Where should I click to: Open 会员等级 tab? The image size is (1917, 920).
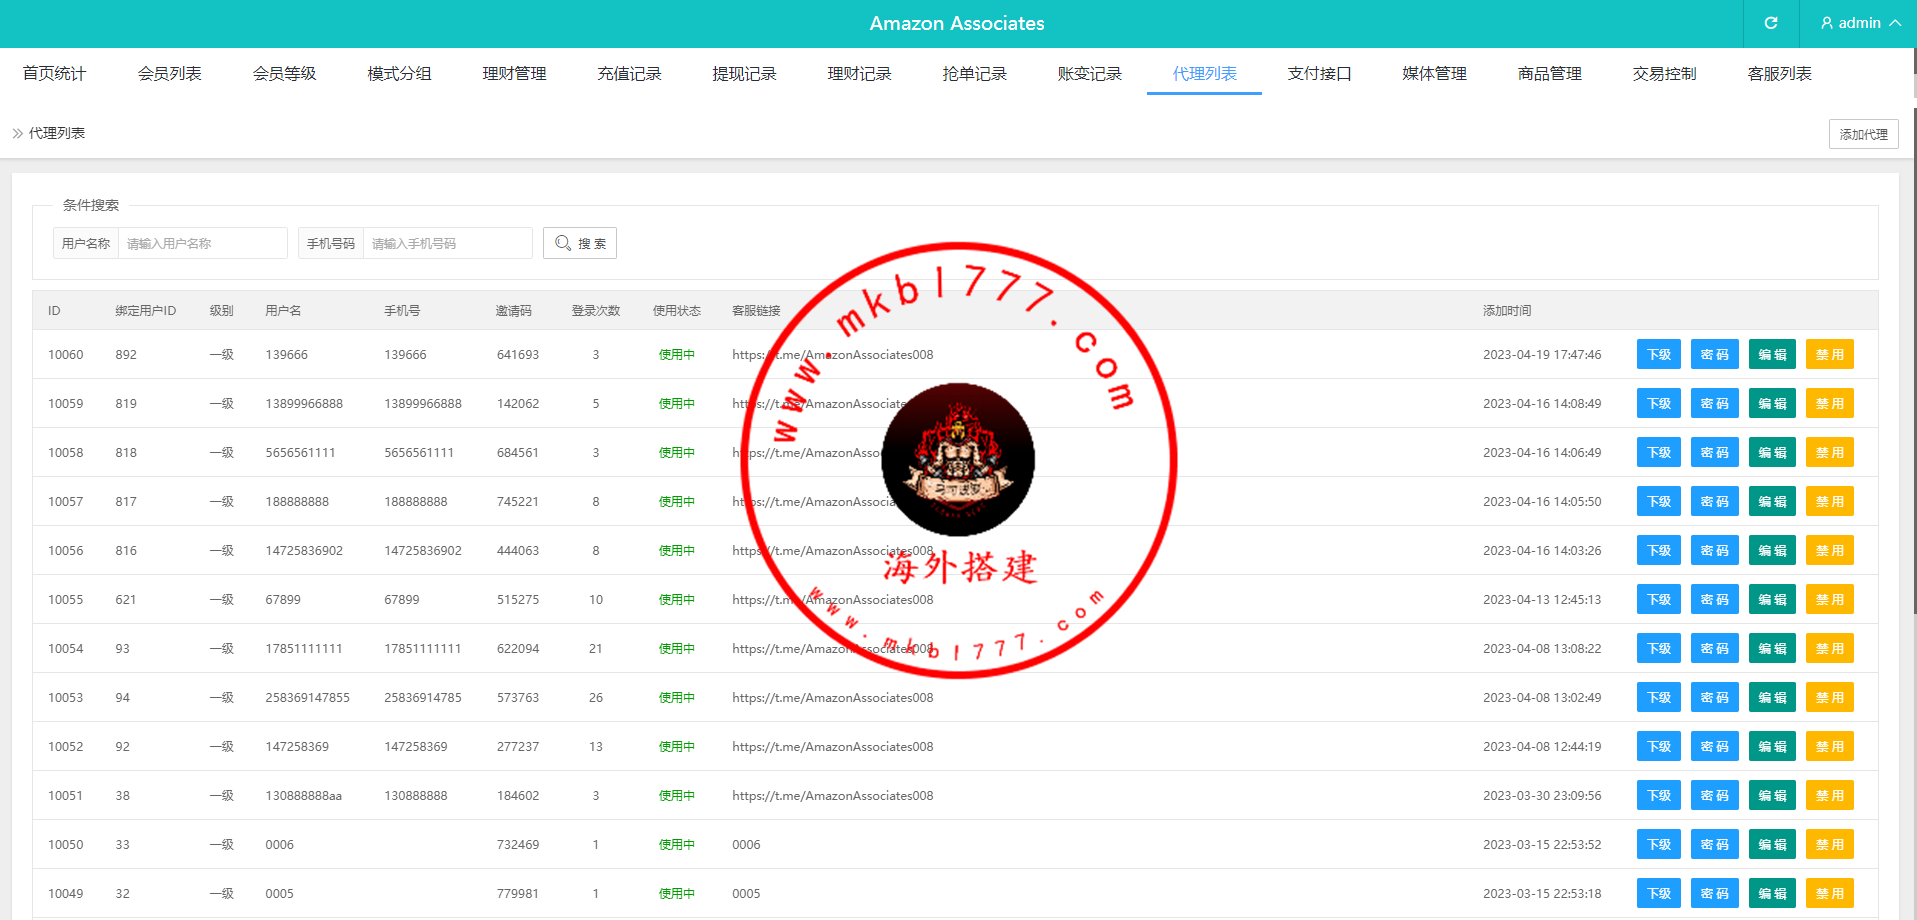tap(285, 73)
